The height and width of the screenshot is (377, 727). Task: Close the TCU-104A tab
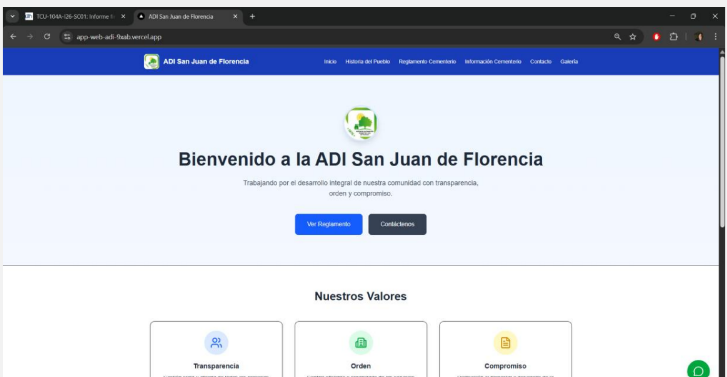coord(123,16)
